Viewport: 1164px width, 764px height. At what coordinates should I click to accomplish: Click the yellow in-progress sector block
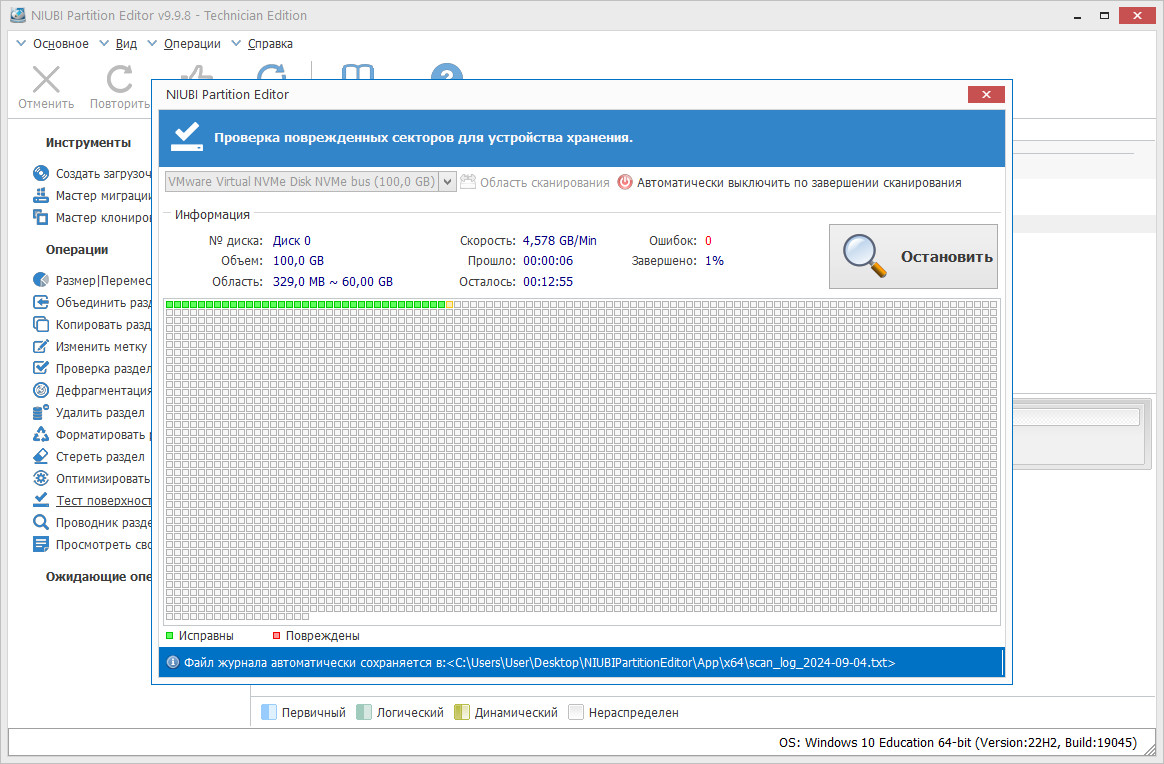pos(449,304)
